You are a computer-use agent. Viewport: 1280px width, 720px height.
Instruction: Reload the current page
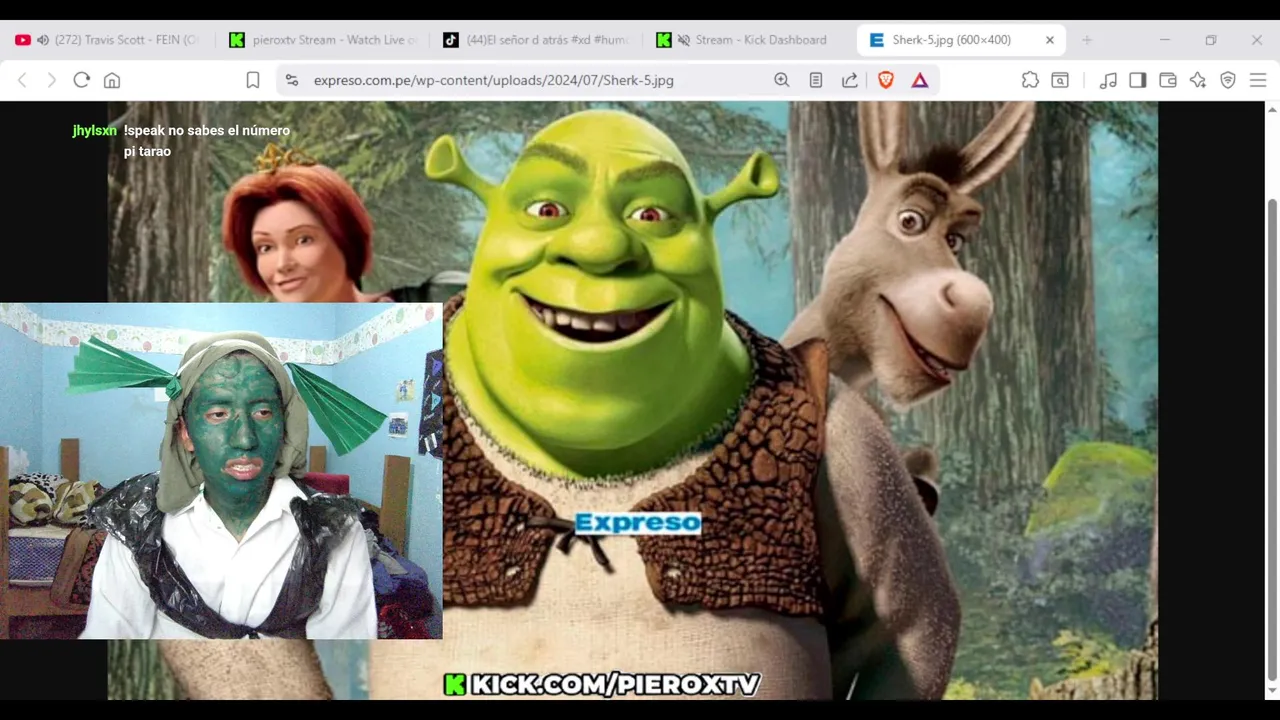coord(82,80)
